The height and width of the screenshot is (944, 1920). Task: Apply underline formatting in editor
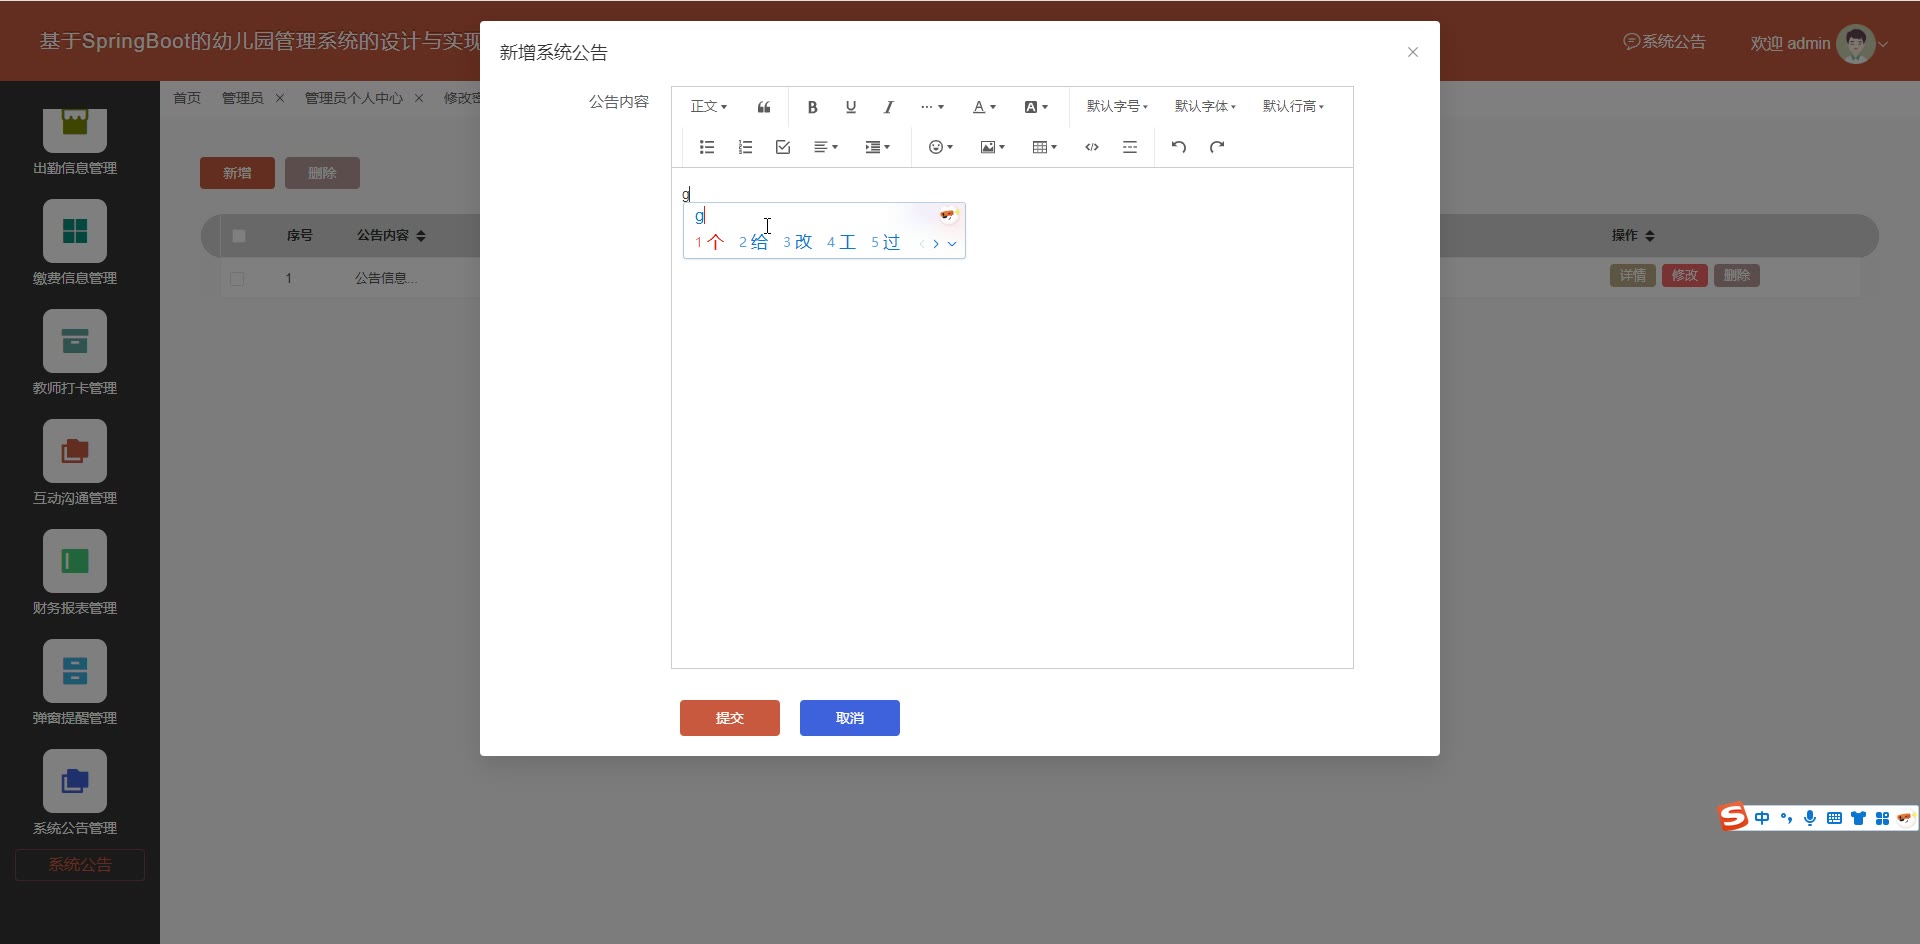click(x=850, y=107)
